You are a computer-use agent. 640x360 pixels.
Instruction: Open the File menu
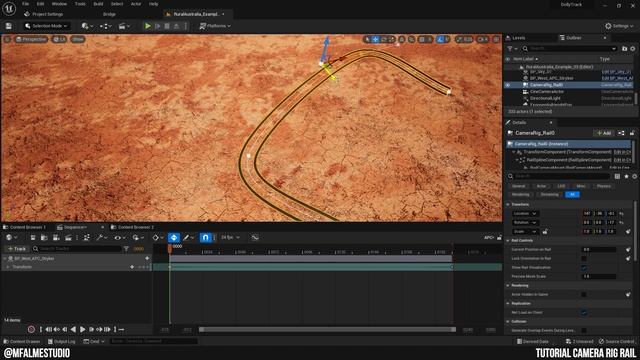click(x=25, y=4)
